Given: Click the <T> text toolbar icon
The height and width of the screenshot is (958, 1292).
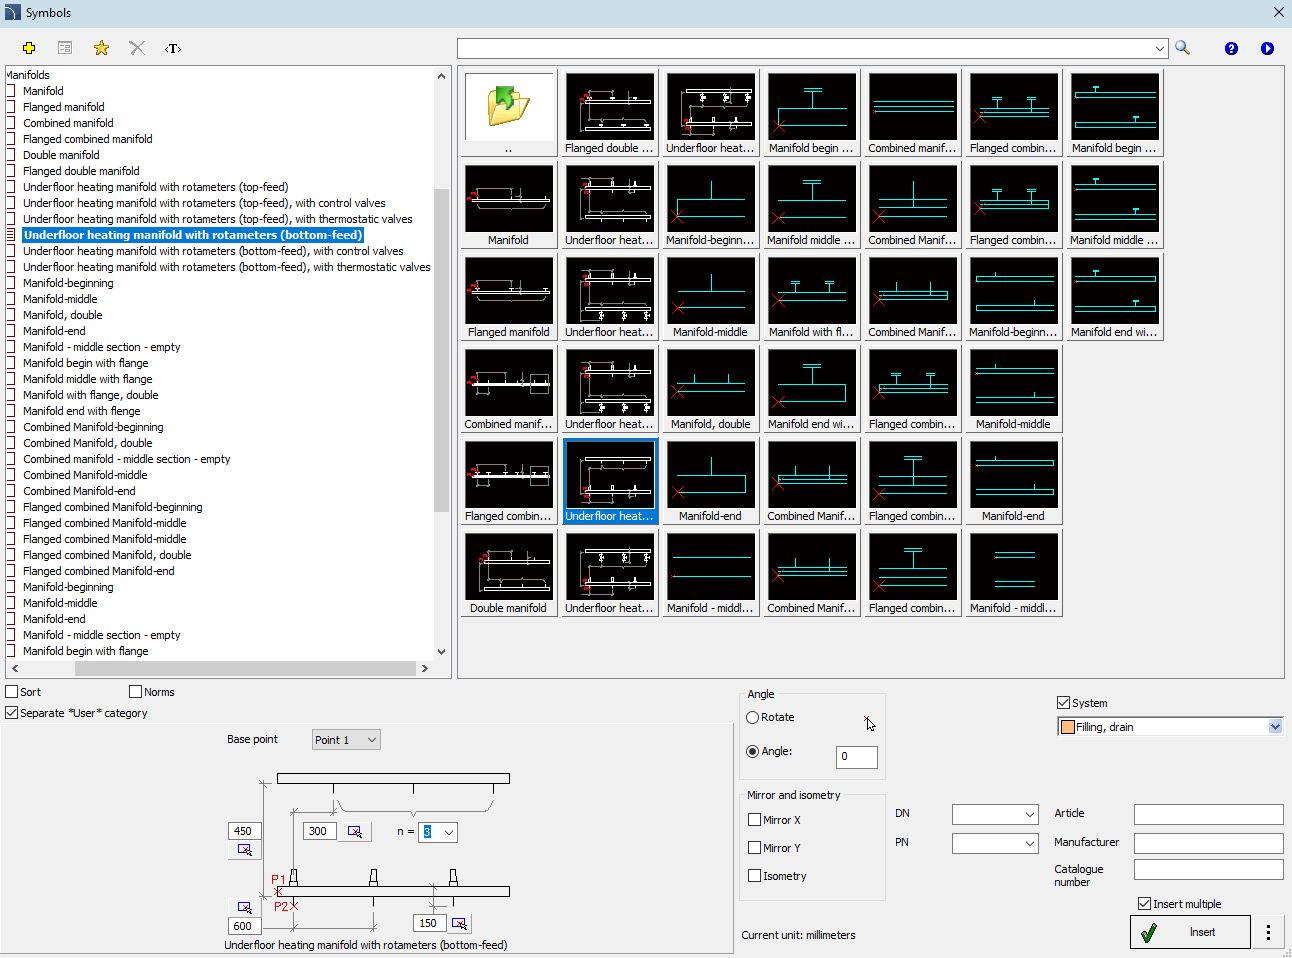Looking at the screenshot, I should click(173, 48).
